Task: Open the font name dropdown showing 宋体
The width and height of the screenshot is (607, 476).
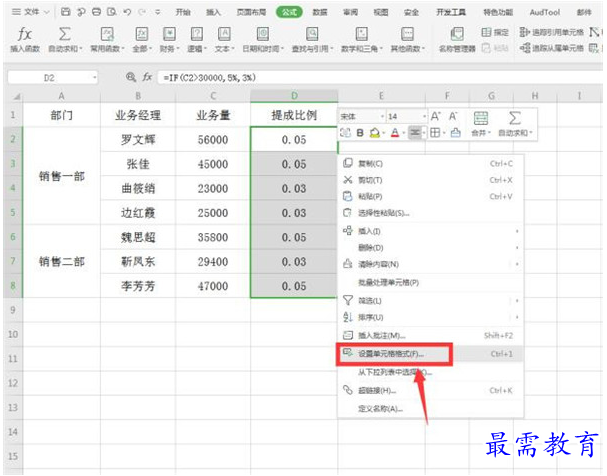Action: 382,116
